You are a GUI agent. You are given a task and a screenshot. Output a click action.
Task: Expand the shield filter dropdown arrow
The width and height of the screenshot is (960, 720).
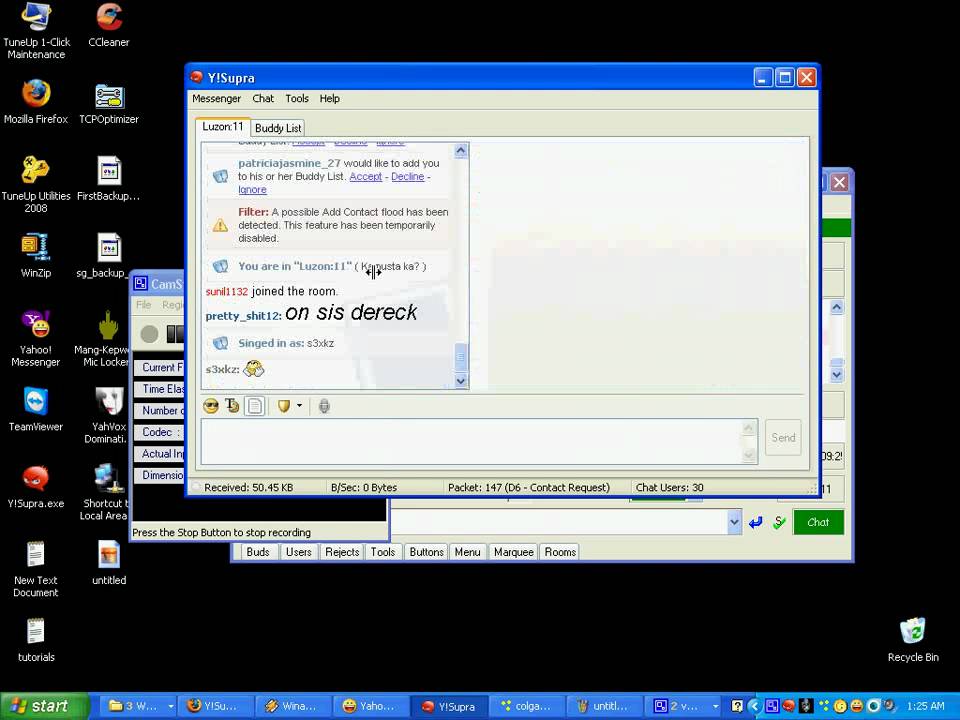[x=299, y=405]
